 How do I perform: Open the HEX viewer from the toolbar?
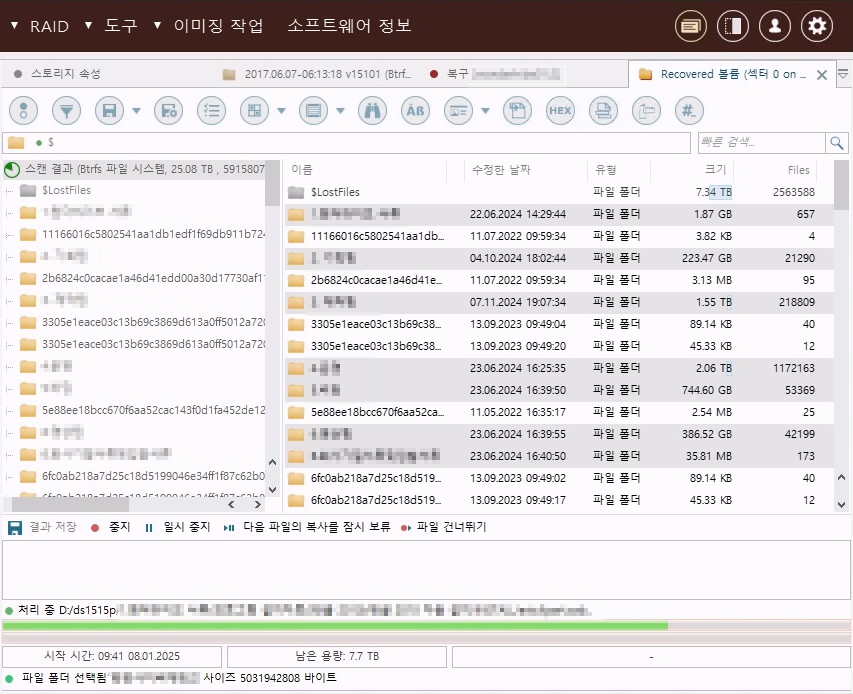click(x=560, y=111)
